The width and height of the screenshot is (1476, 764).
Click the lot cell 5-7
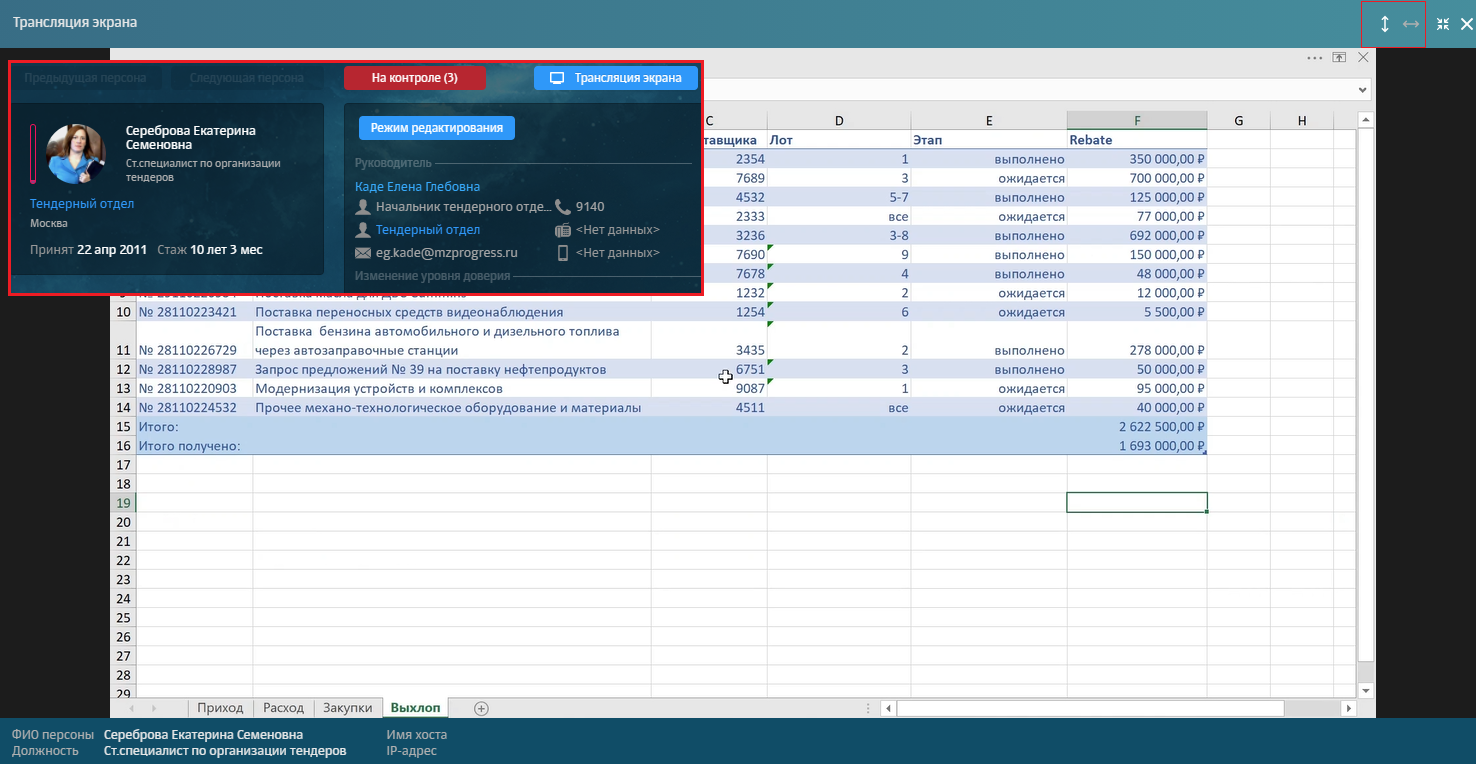pos(839,197)
